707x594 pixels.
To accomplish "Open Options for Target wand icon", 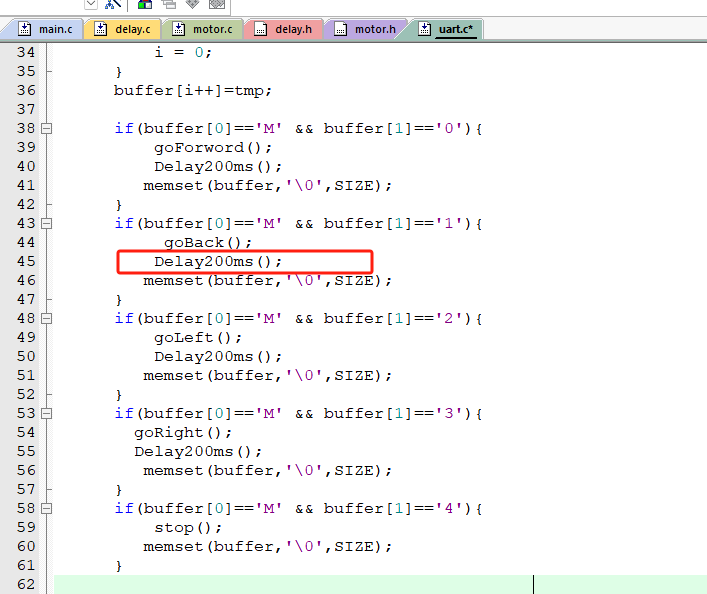I will (113, 5).
